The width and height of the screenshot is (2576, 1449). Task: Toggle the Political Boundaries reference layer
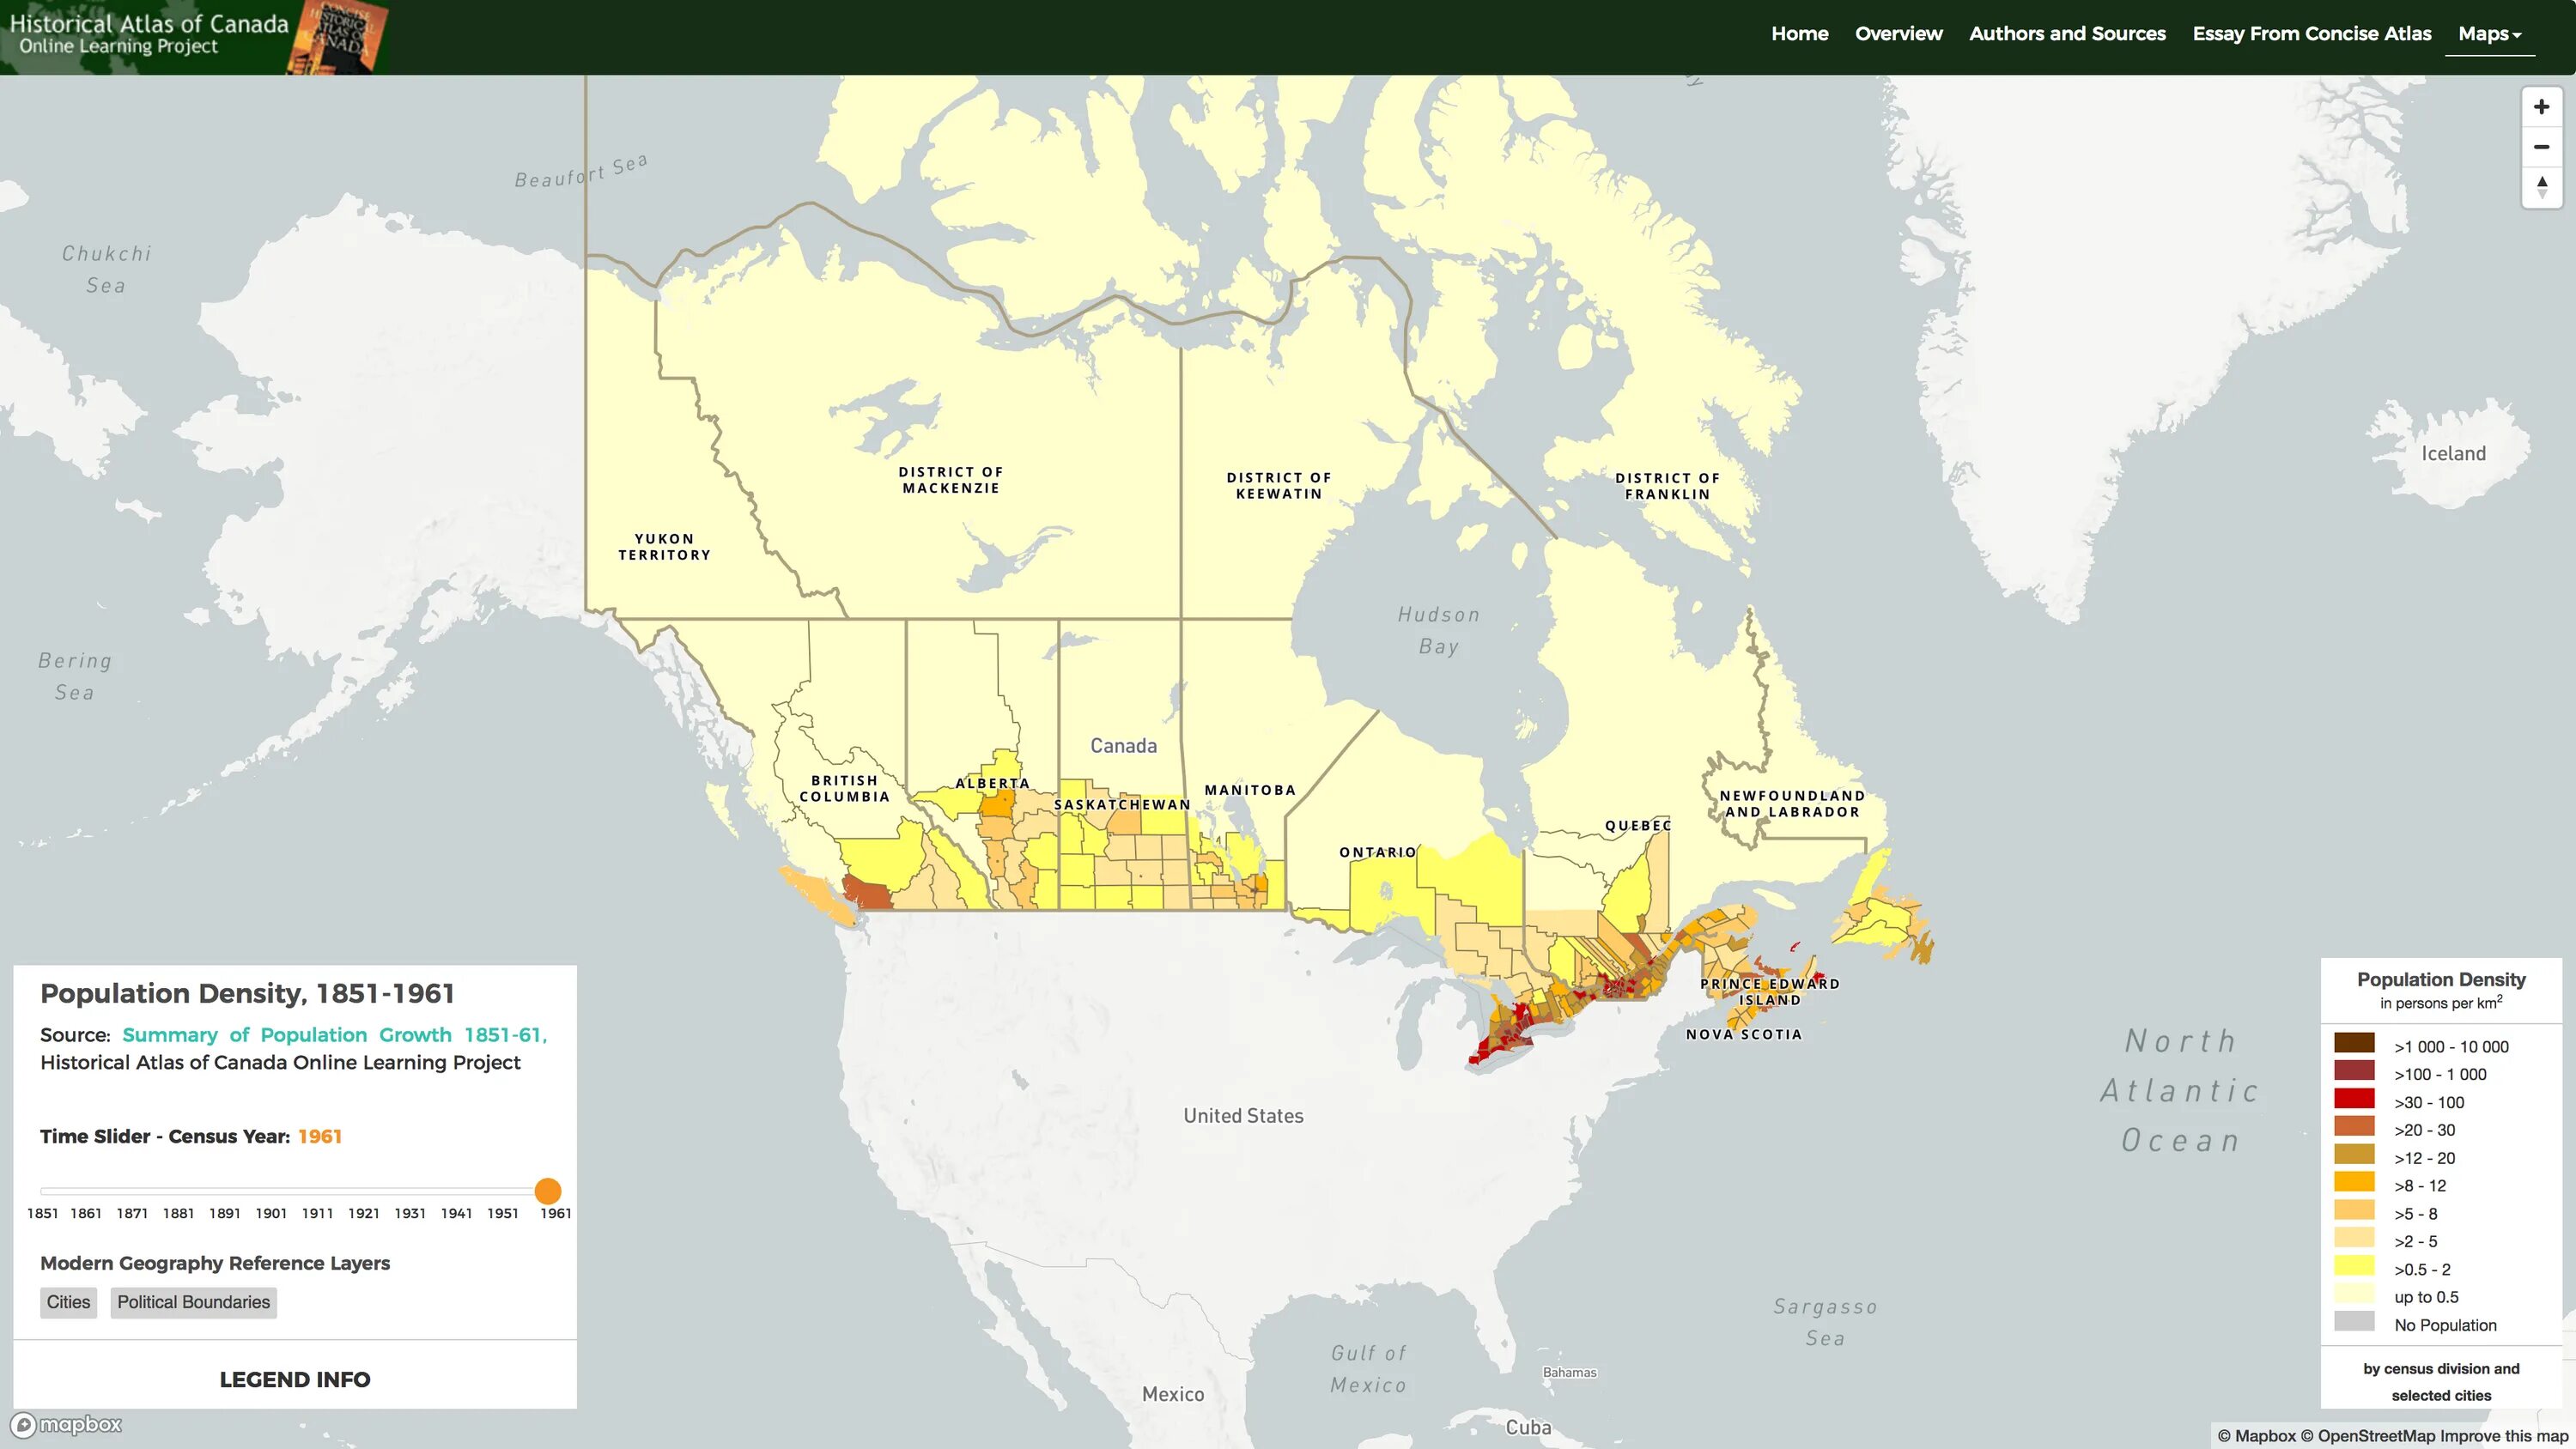point(193,1302)
